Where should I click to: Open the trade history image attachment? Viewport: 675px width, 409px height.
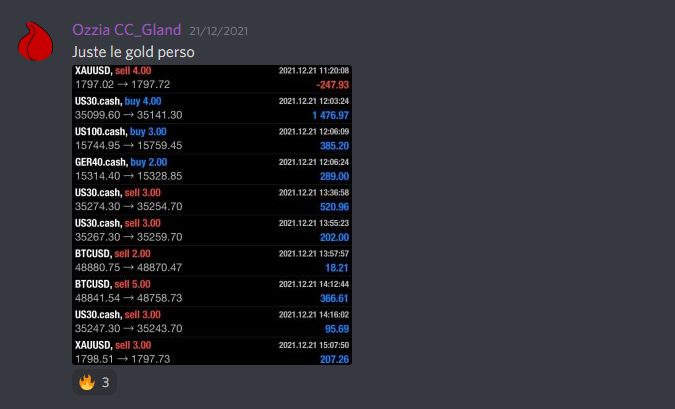pos(212,215)
